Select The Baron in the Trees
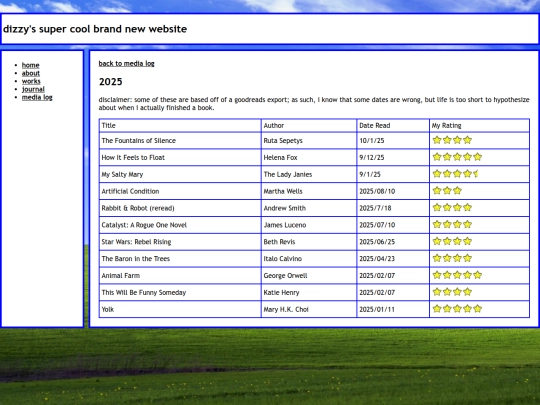The image size is (540, 405). (x=135, y=259)
